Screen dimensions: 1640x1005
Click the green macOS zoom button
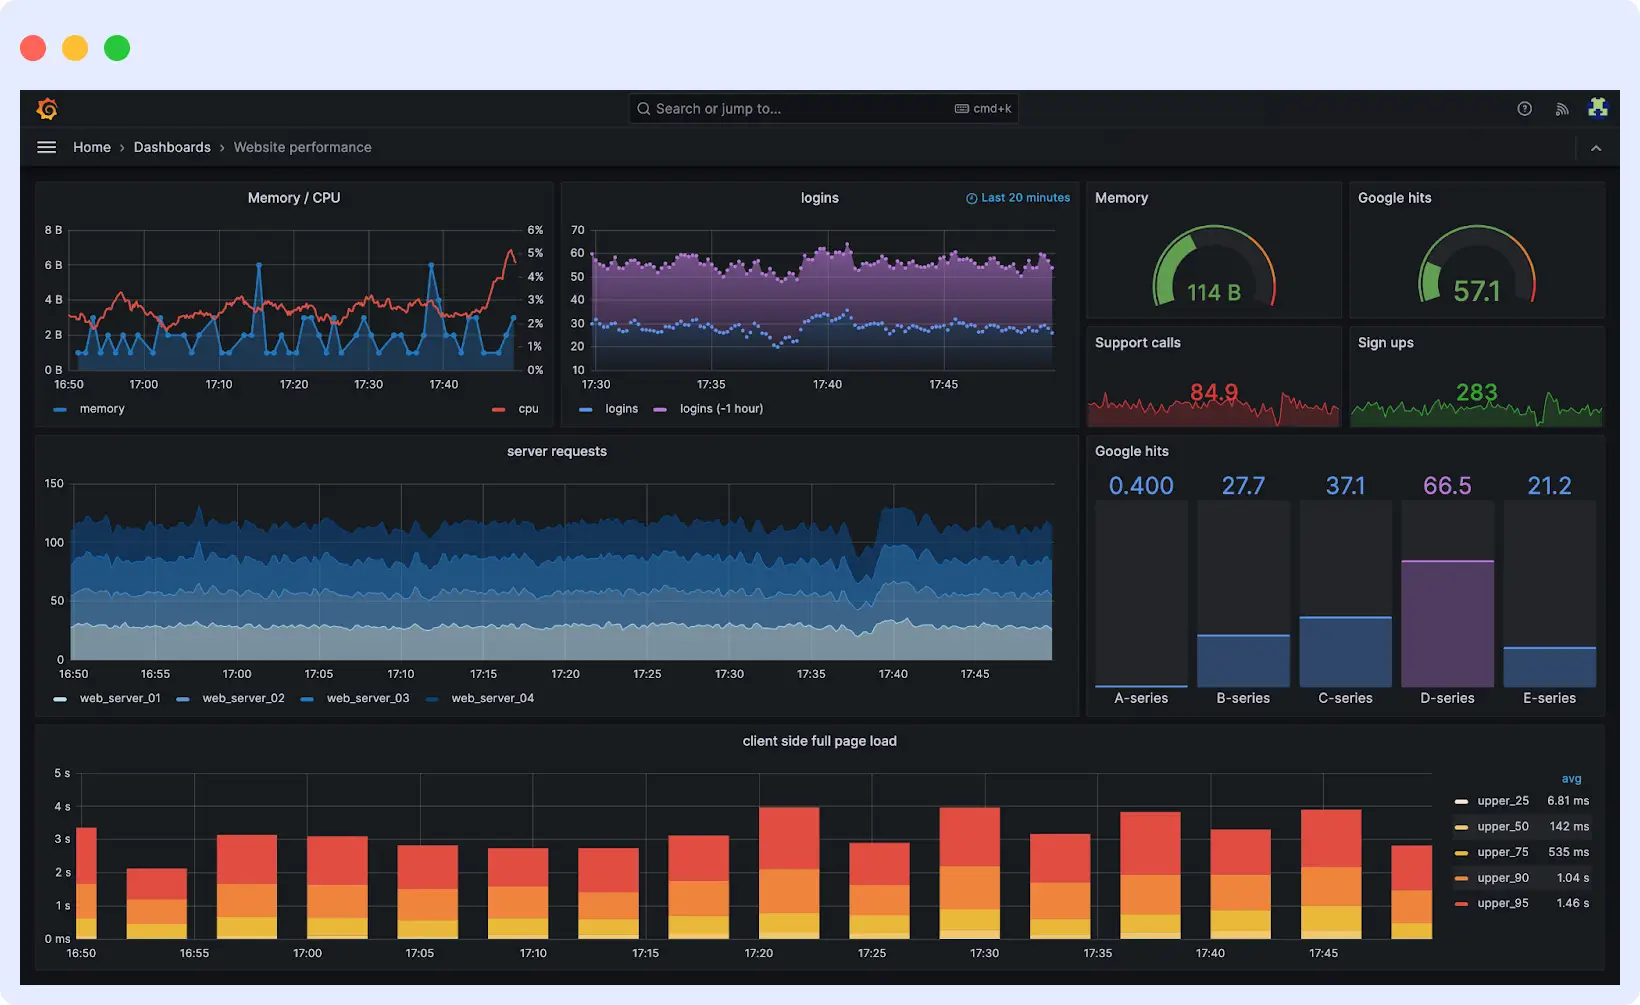(116, 47)
